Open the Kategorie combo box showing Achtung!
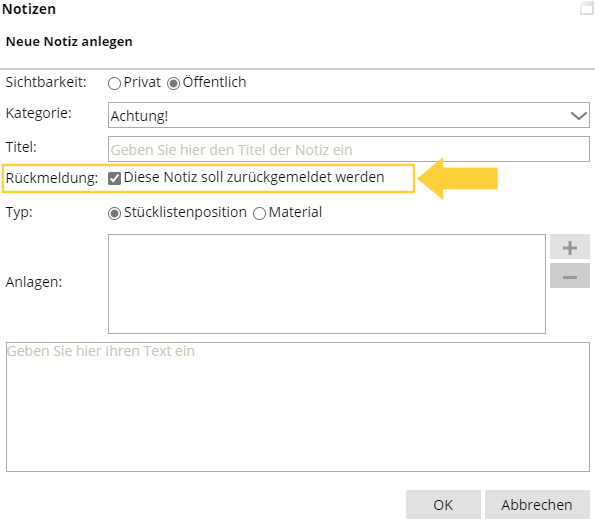The height and width of the screenshot is (527, 595). pyautogui.click(x=348, y=115)
